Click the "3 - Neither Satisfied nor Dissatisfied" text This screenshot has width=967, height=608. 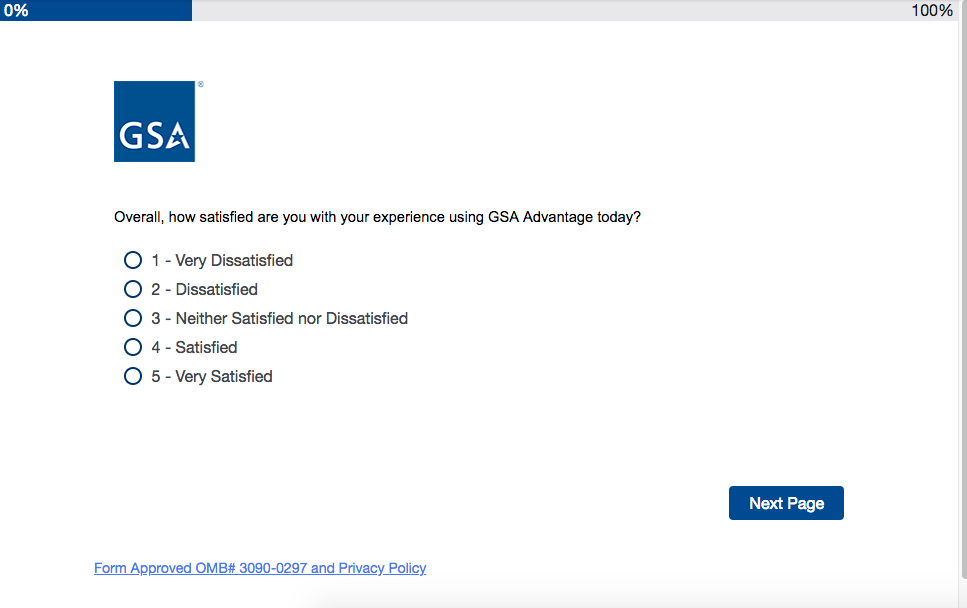pos(280,318)
